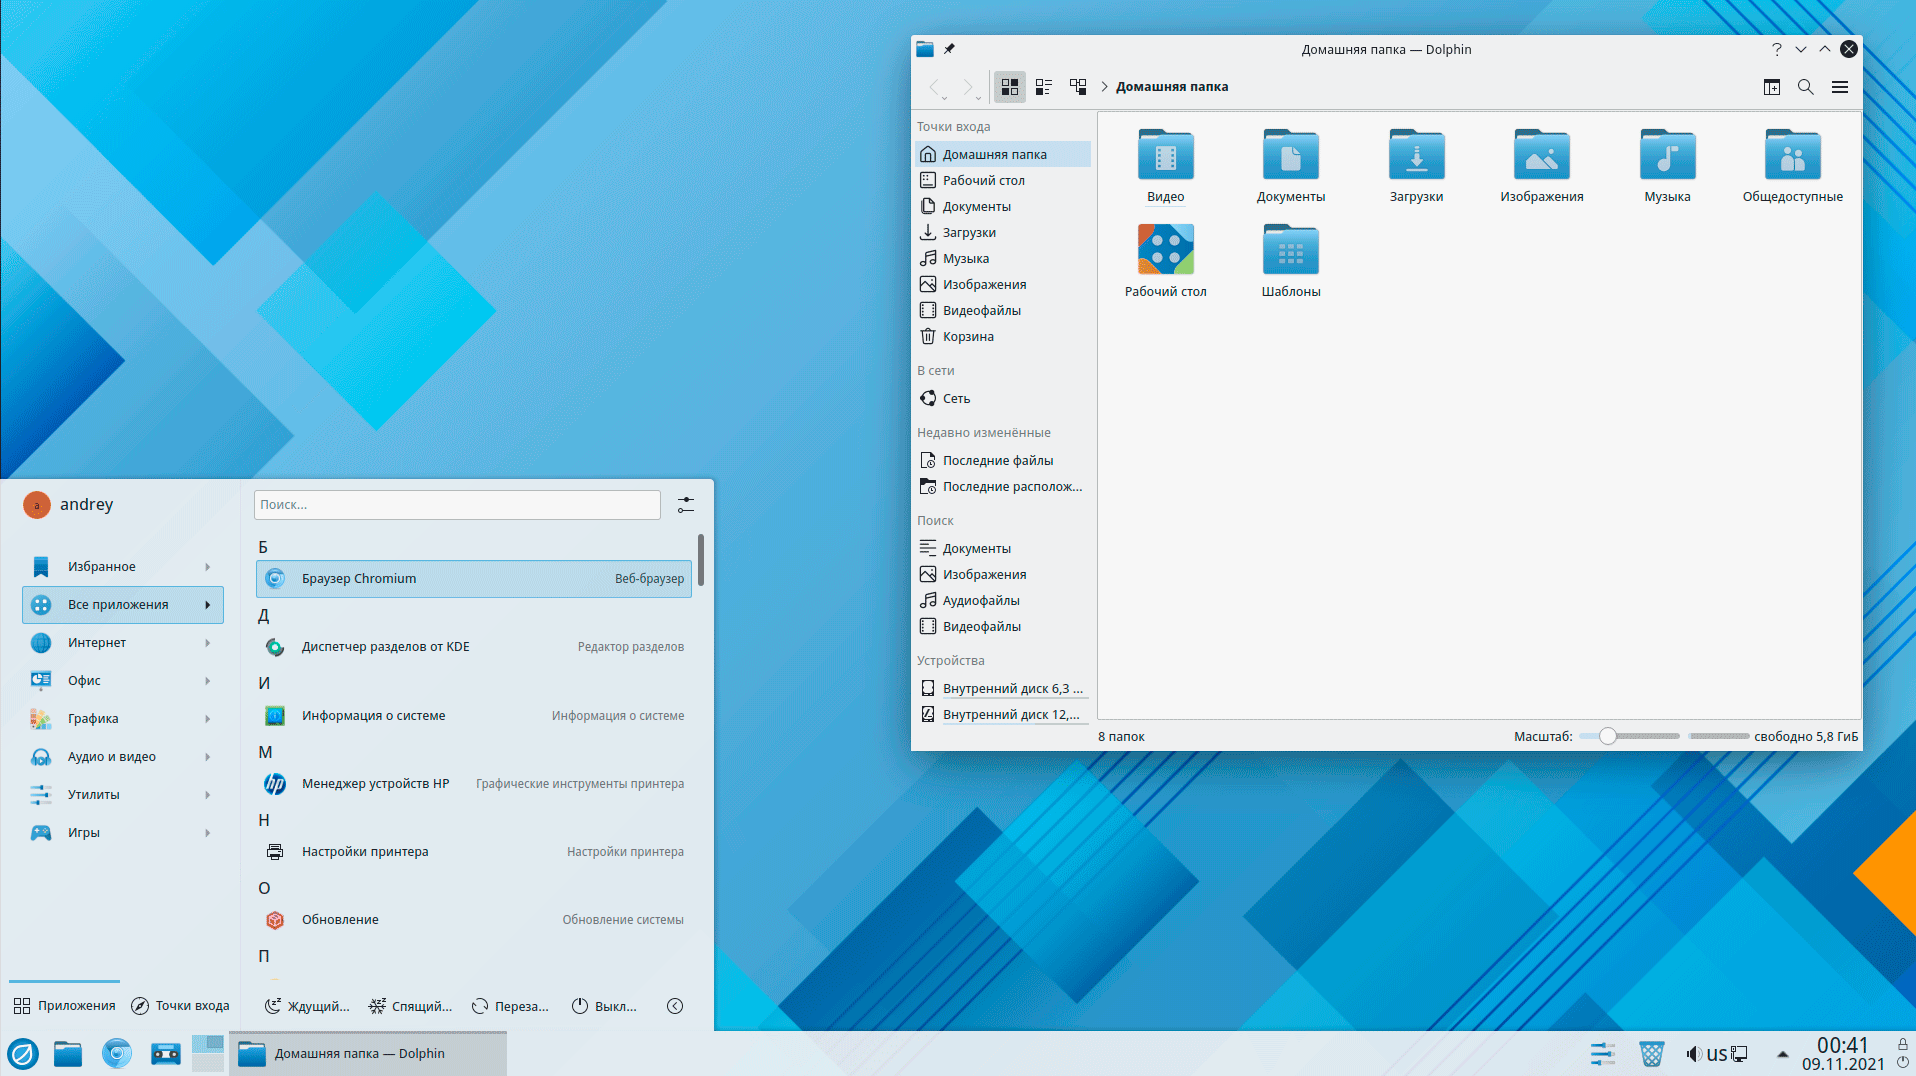
Task: Pin the Dolphin window with pushpin icon
Action: point(949,49)
